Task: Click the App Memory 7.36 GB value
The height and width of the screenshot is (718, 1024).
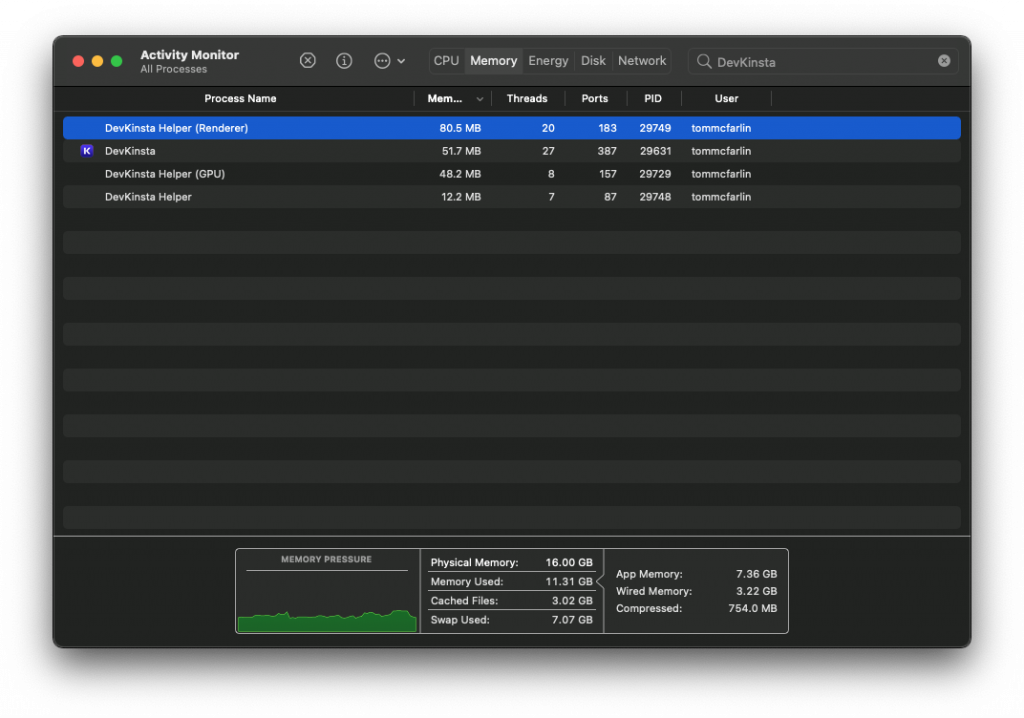Action: click(x=756, y=574)
